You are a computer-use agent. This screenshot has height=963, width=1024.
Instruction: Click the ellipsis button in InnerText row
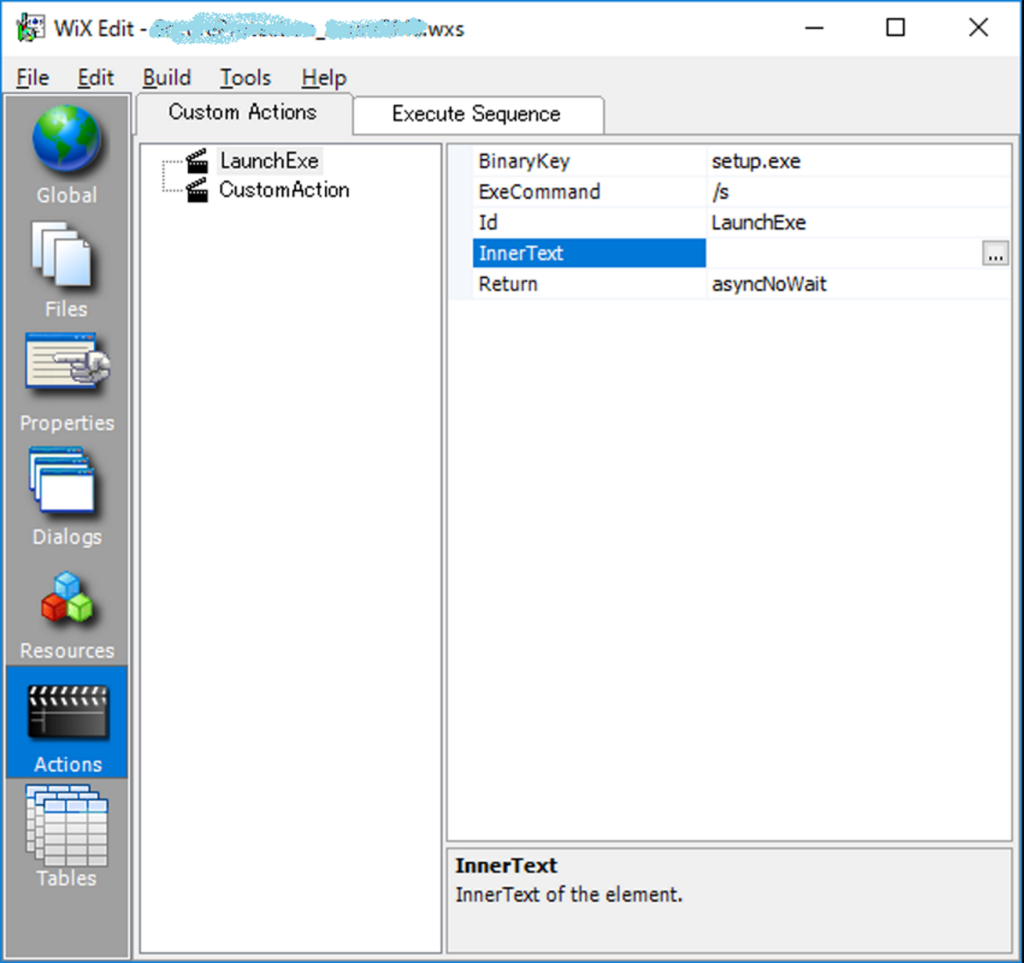point(995,254)
